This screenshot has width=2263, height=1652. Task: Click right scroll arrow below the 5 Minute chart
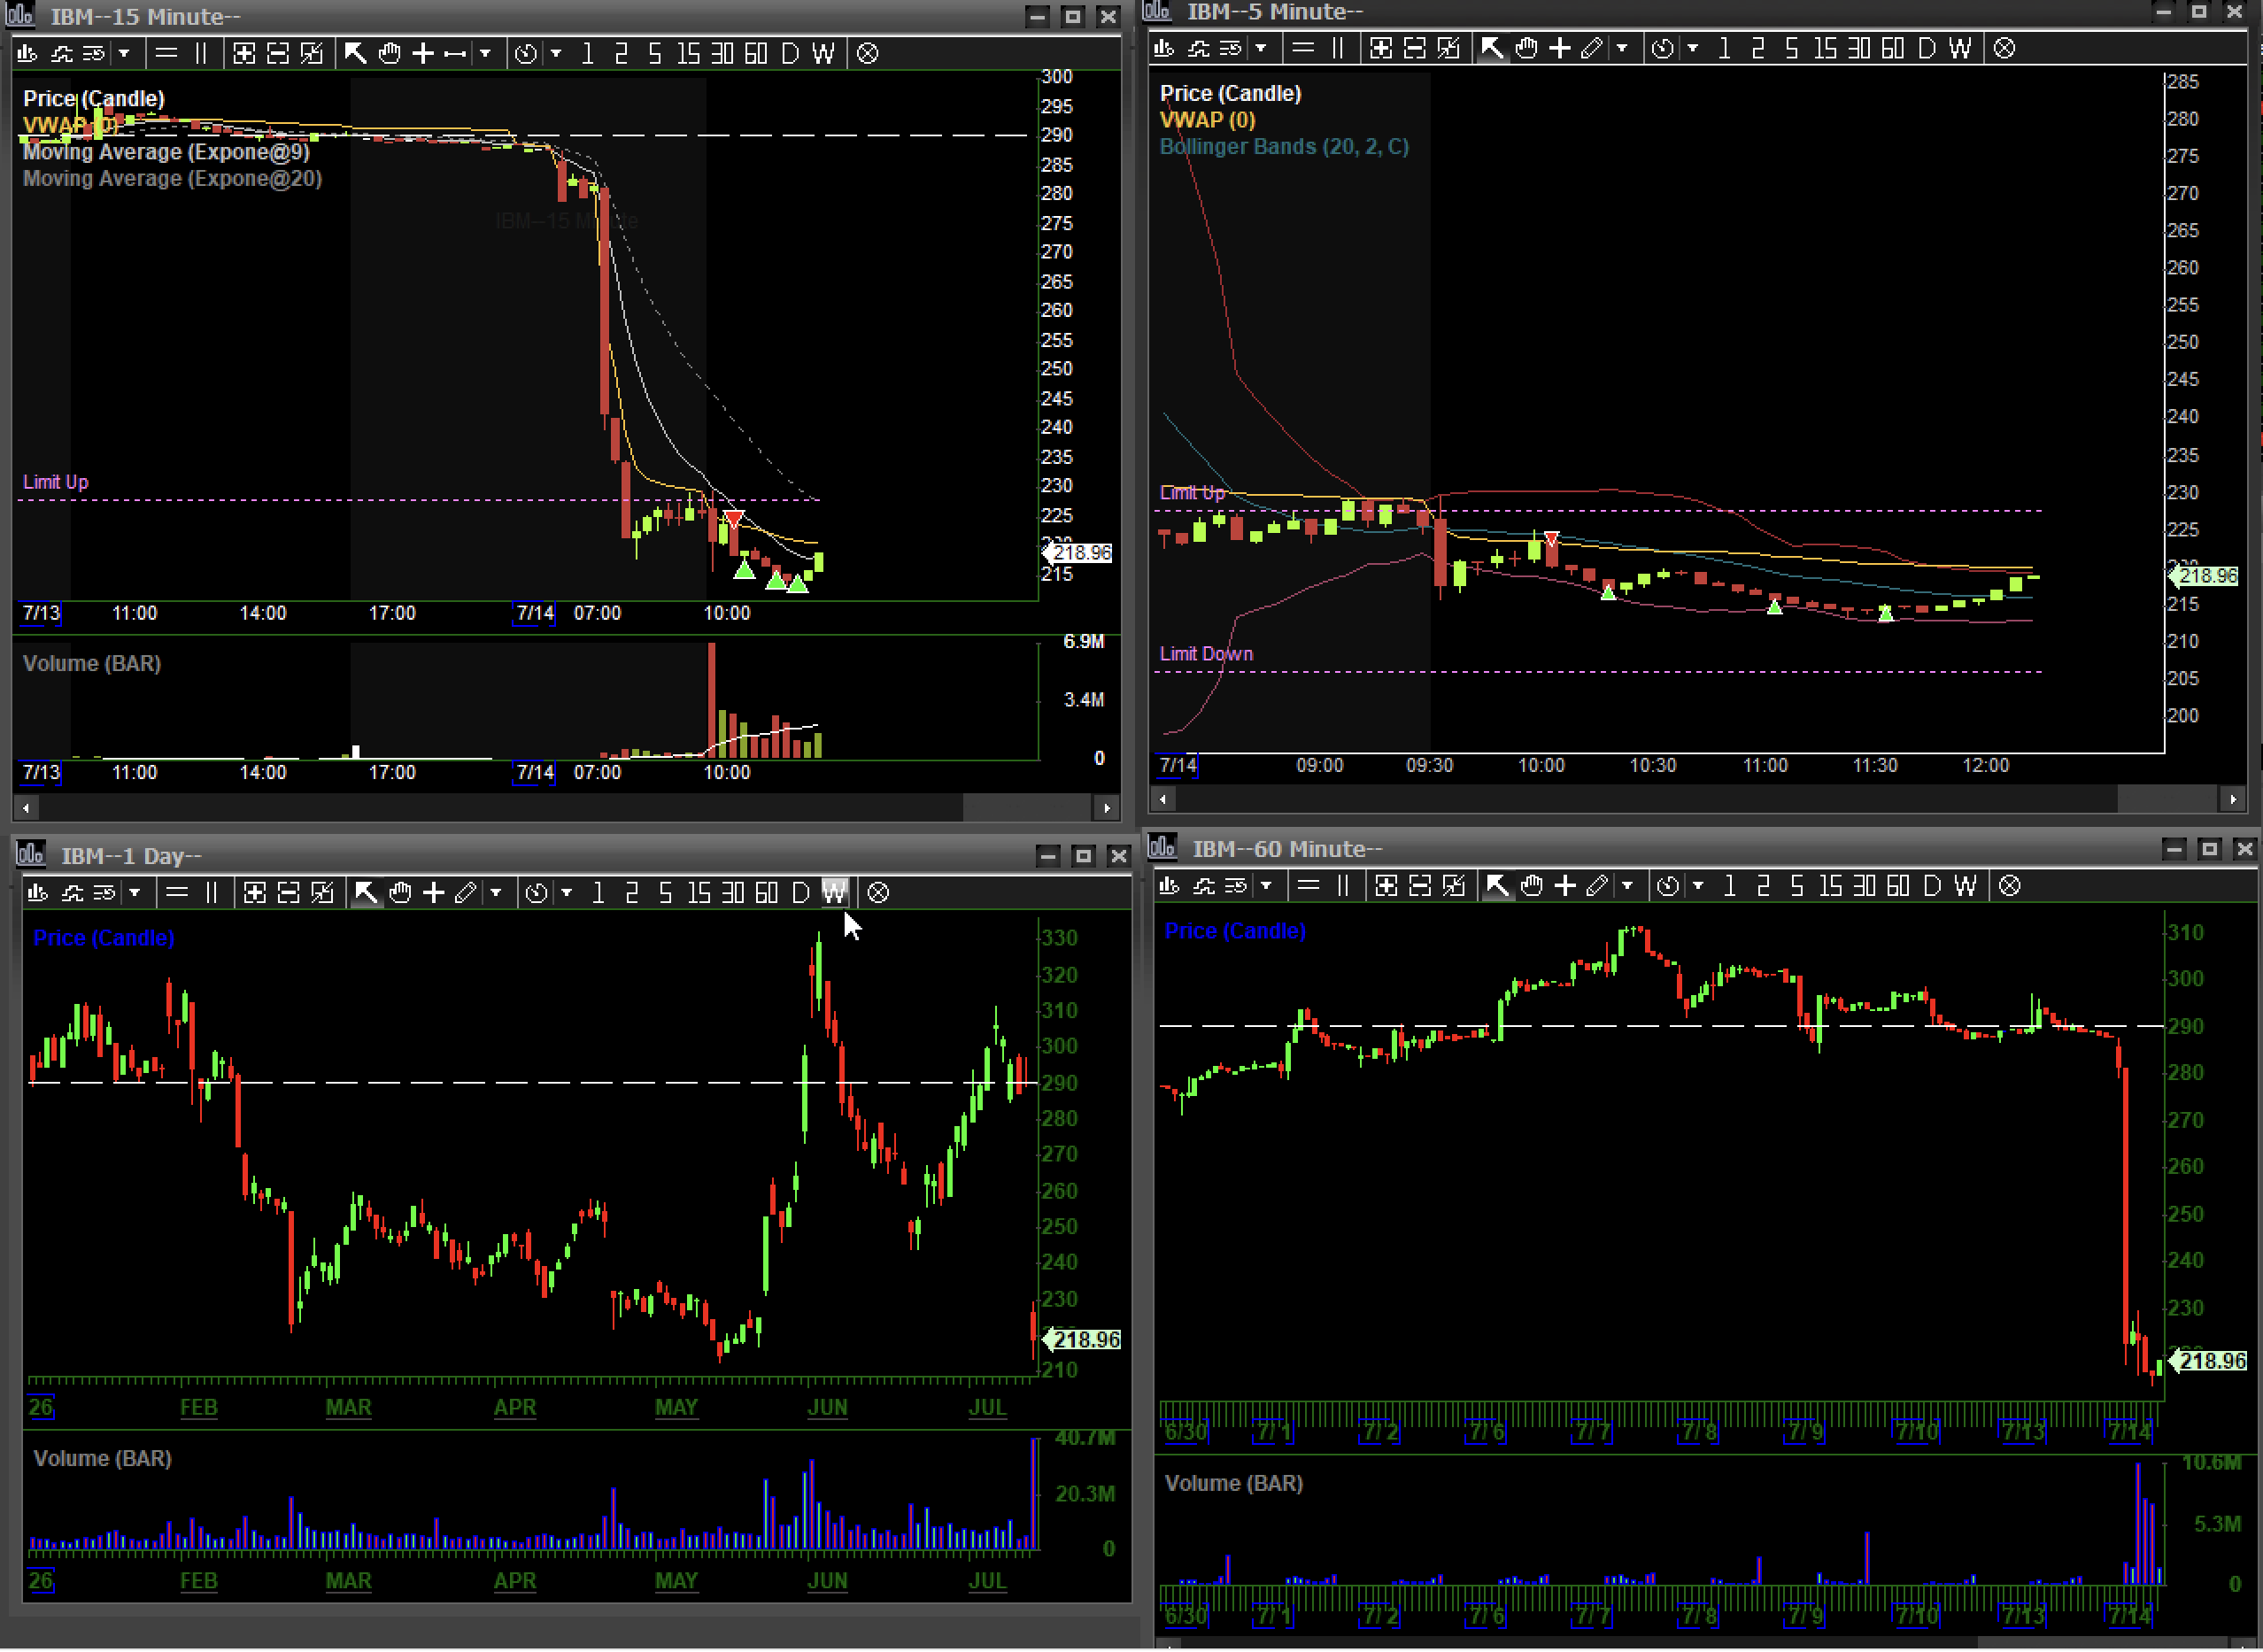pyautogui.click(x=2234, y=799)
